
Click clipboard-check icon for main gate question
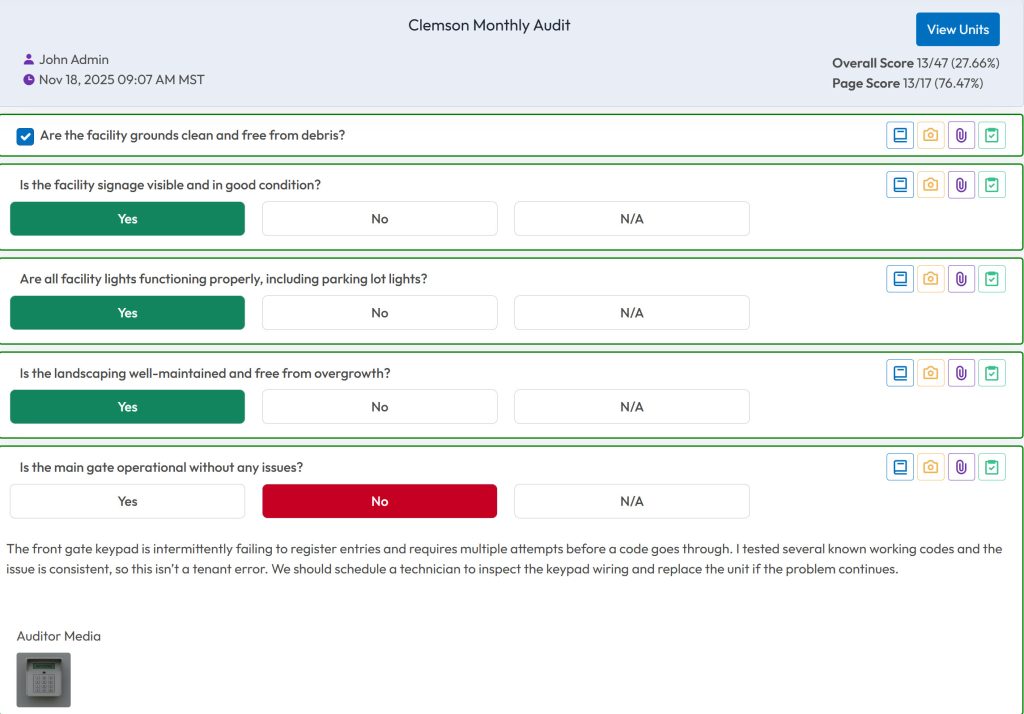pyautogui.click(x=991, y=467)
